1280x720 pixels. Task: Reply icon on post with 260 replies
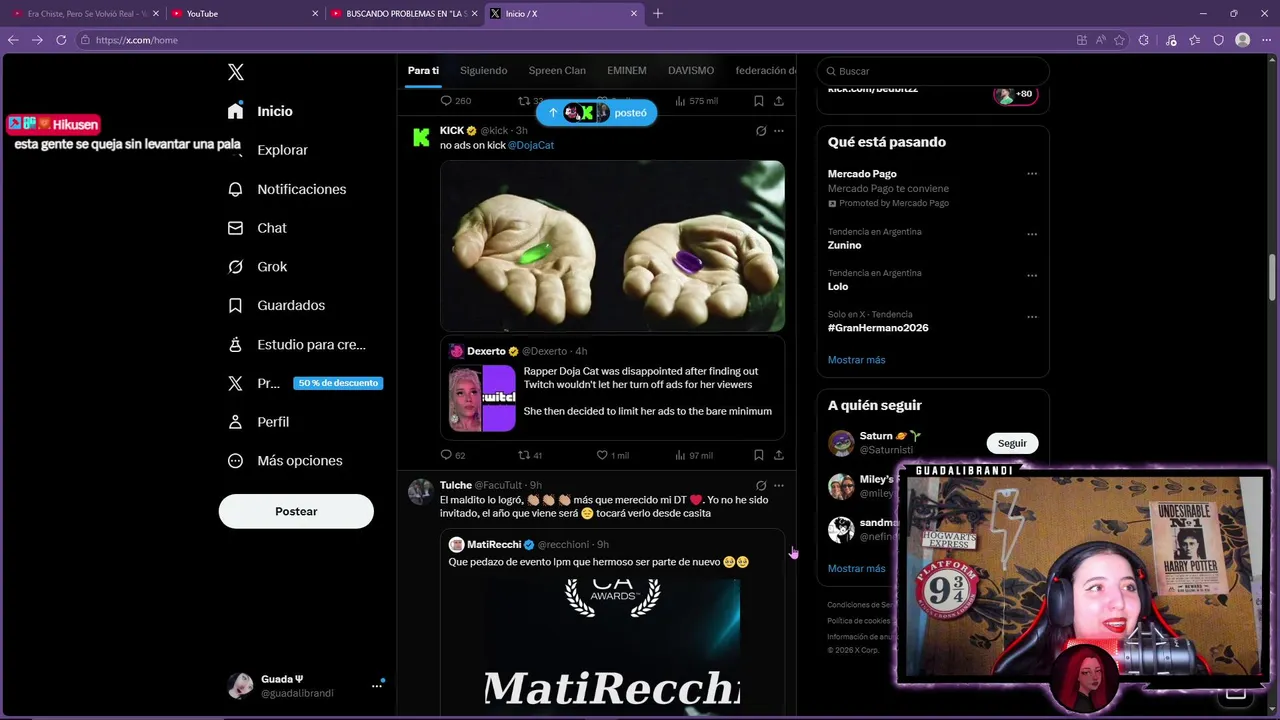point(446,101)
